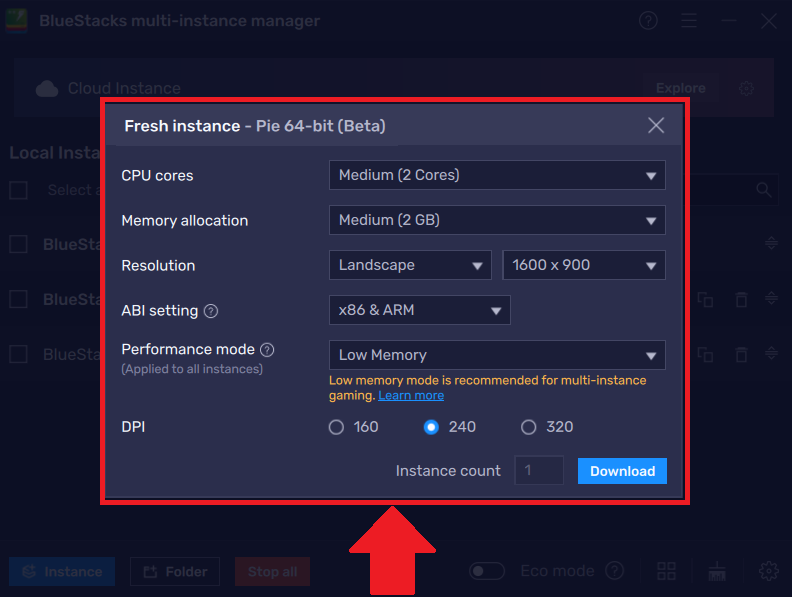Click the search icon in instance list
Image resolution: width=792 pixels, height=597 pixels.
764,190
